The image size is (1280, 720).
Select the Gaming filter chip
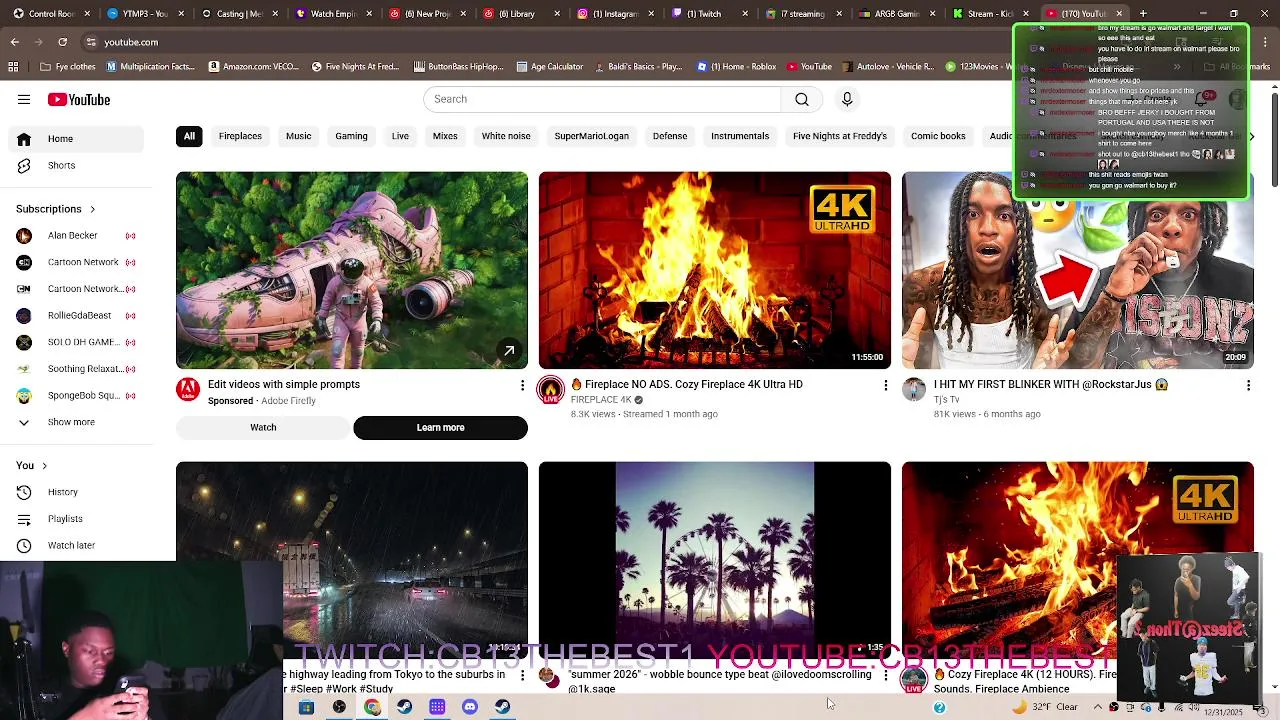pos(351,136)
